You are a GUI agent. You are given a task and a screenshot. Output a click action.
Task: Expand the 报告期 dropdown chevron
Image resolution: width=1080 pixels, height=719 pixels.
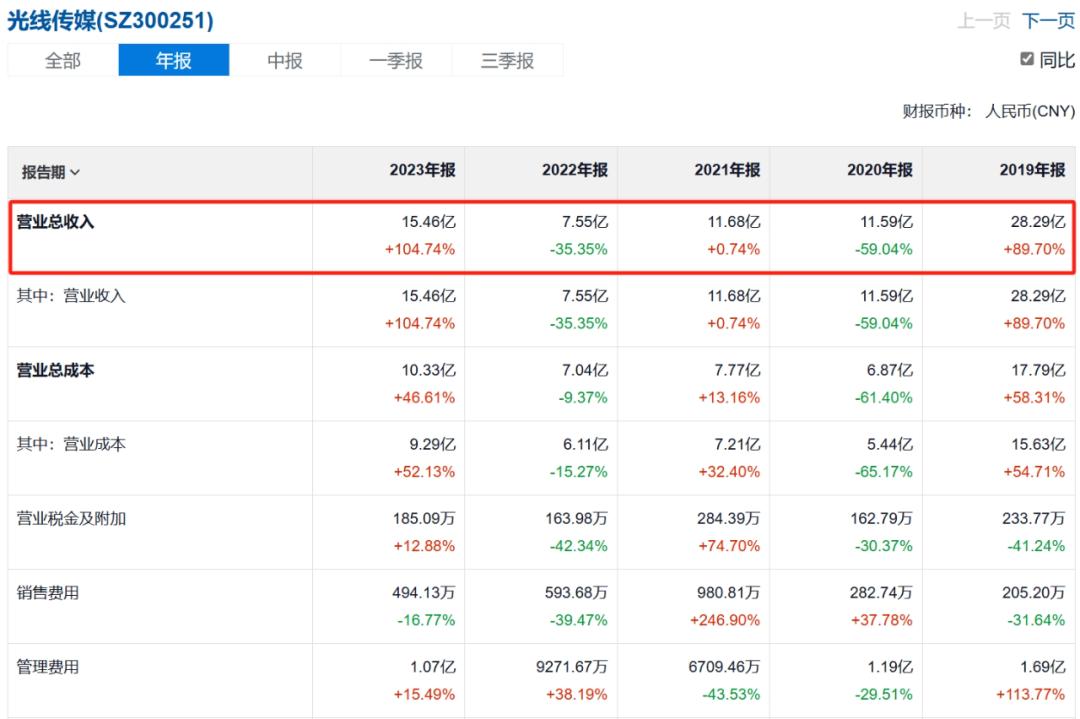[76, 172]
